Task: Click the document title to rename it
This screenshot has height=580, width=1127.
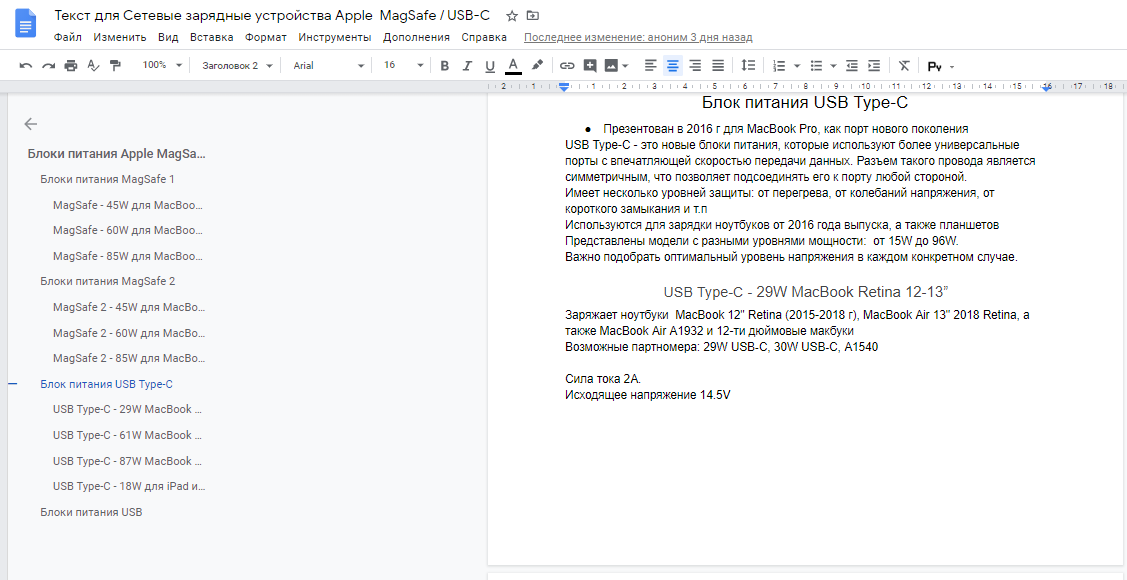Action: (x=272, y=16)
